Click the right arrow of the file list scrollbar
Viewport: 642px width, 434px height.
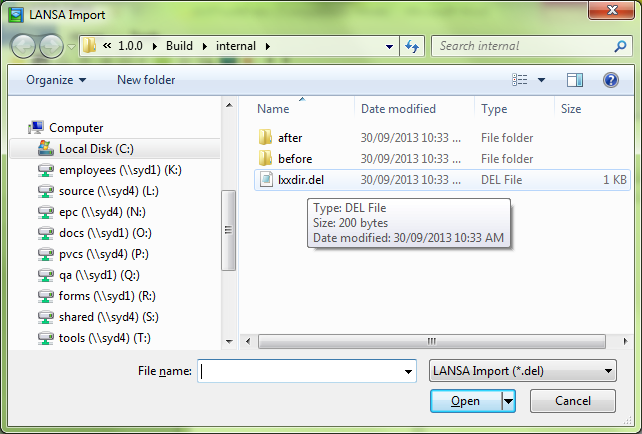click(625, 341)
